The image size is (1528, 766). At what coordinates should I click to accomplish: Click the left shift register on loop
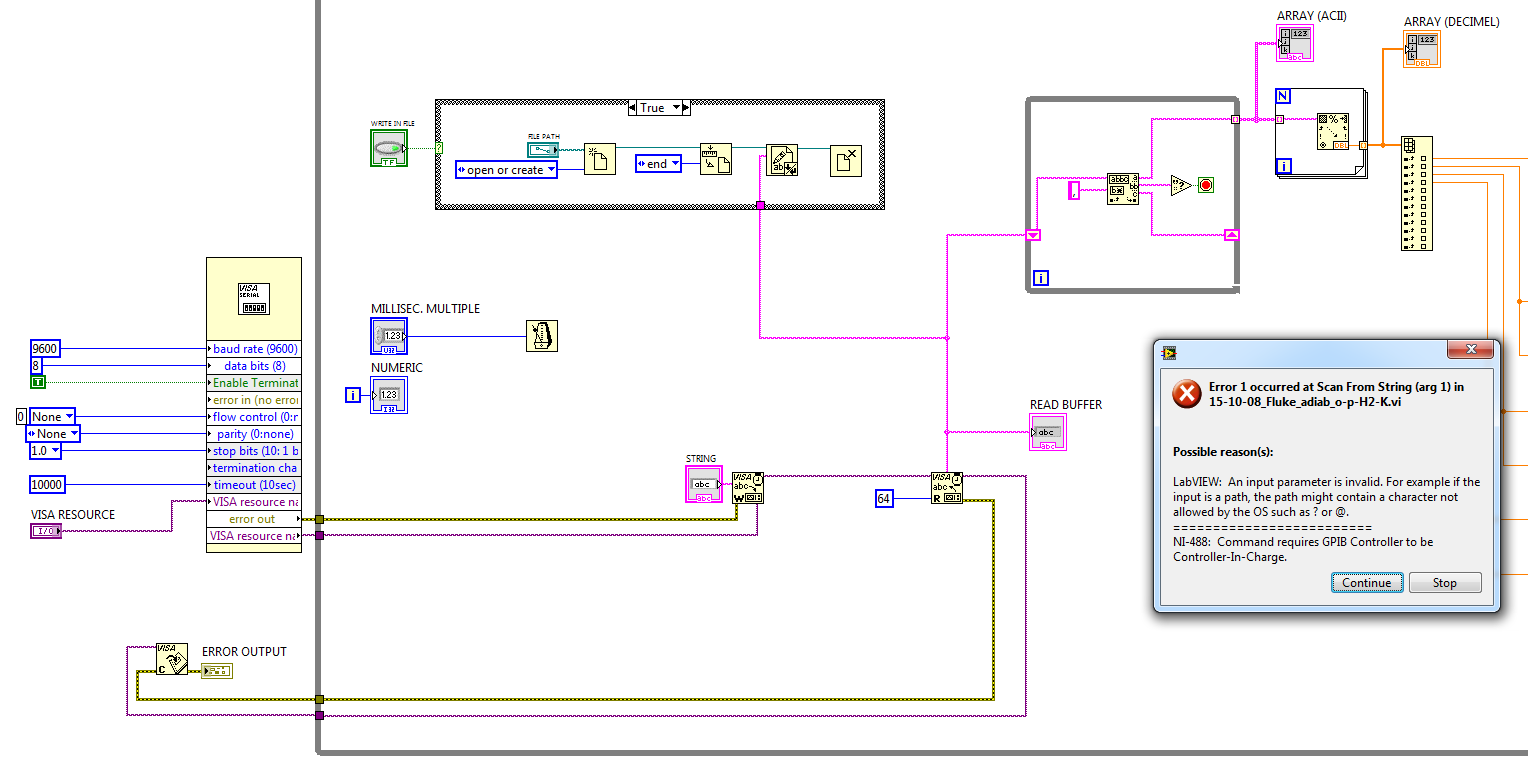coord(1034,235)
